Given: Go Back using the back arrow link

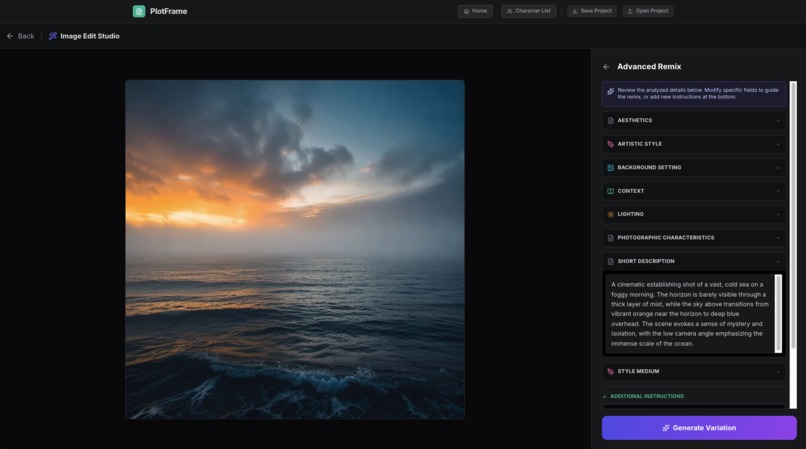Looking at the screenshot, I should [x=21, y=36].
